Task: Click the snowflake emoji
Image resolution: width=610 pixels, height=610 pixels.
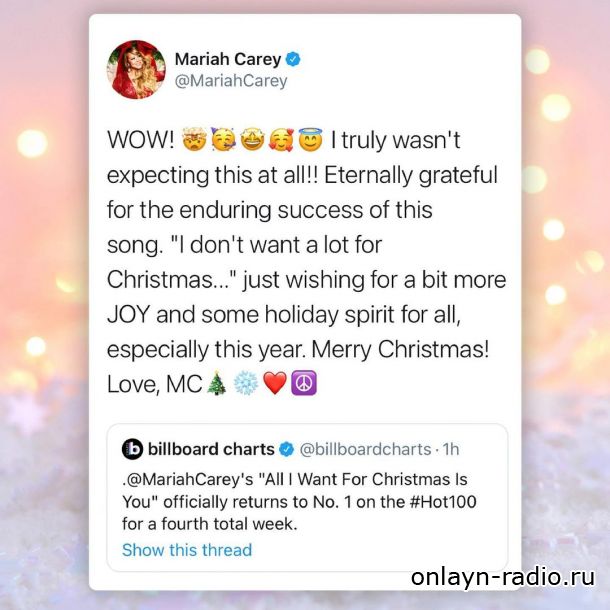Action: [x=246, y=383]
